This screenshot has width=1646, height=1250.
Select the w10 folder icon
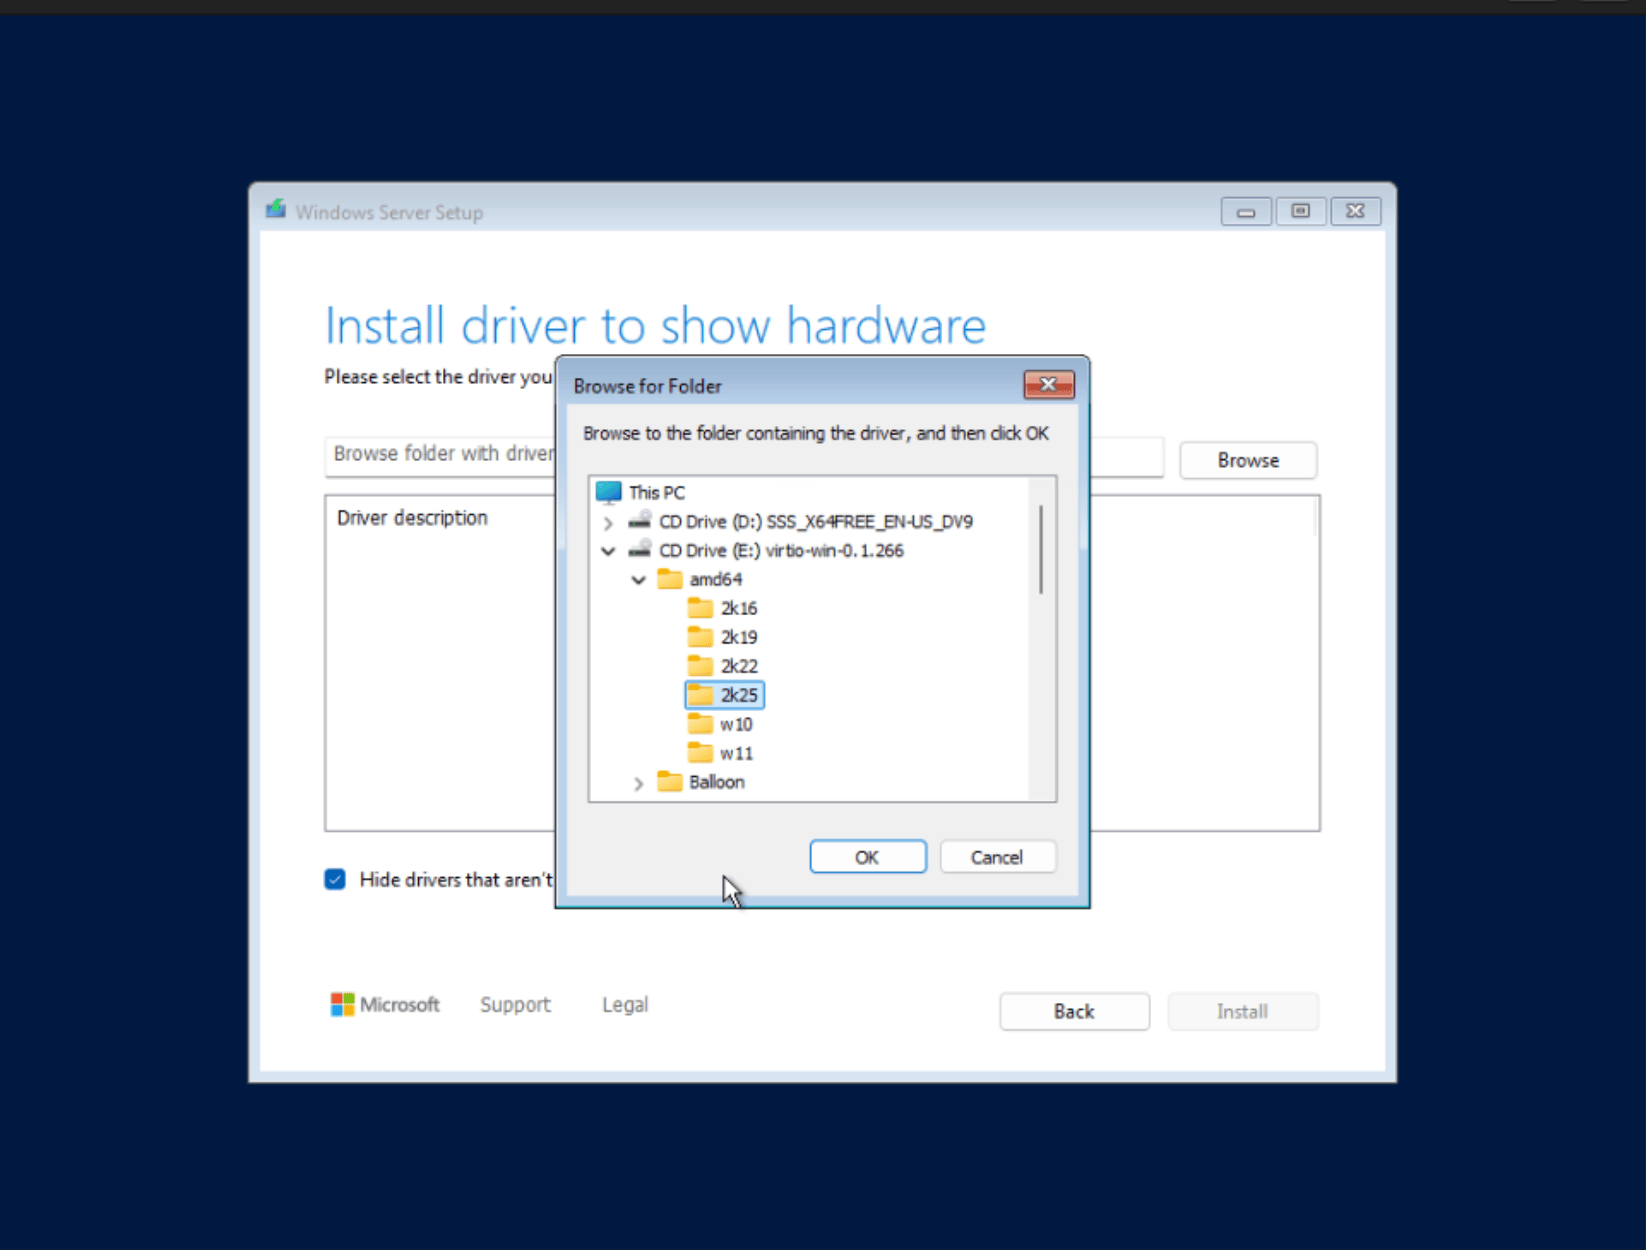coord(701,723)
